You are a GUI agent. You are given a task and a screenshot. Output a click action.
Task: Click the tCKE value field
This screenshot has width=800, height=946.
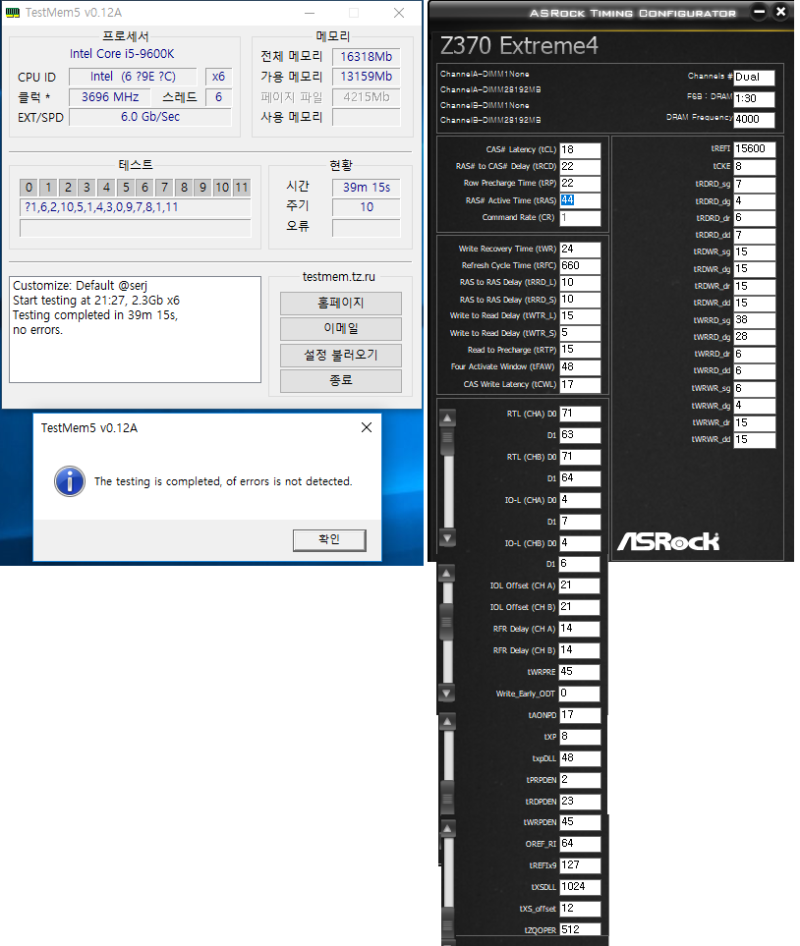754,167
